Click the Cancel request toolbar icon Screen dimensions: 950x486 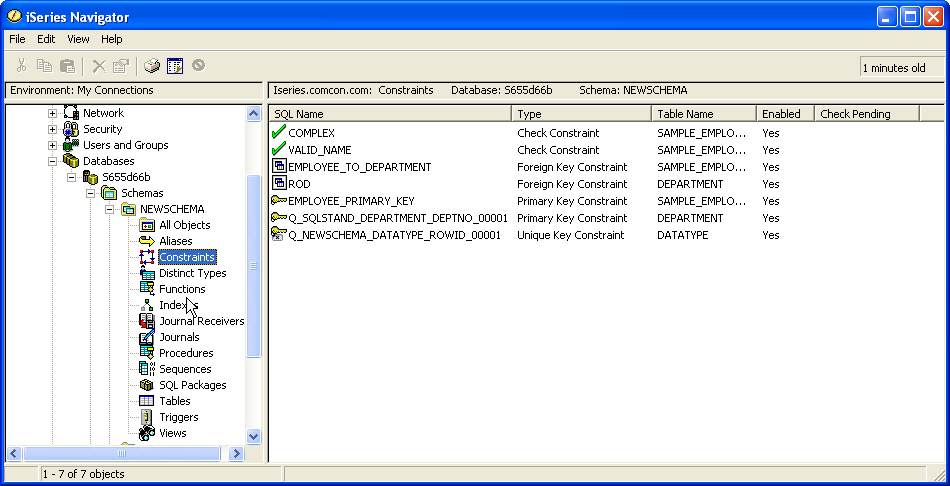[x=198, y=65]
